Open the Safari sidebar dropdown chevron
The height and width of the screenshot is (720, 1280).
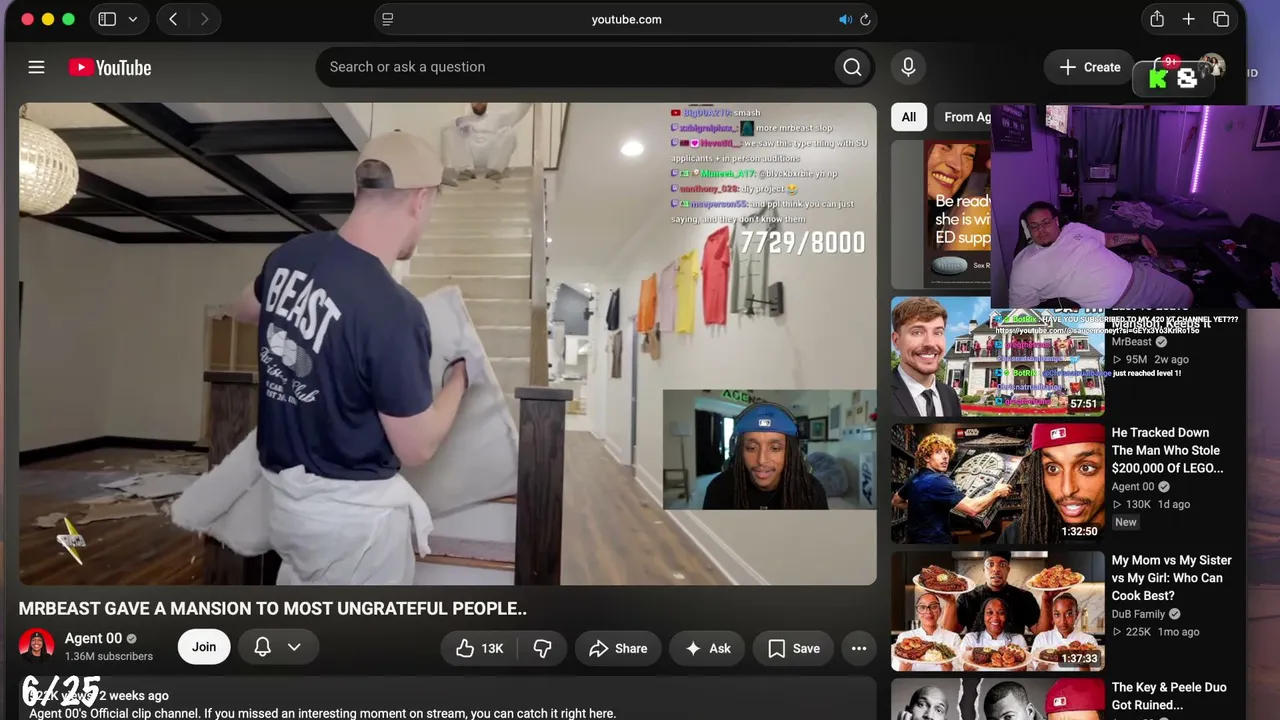[x=132, y=19]
